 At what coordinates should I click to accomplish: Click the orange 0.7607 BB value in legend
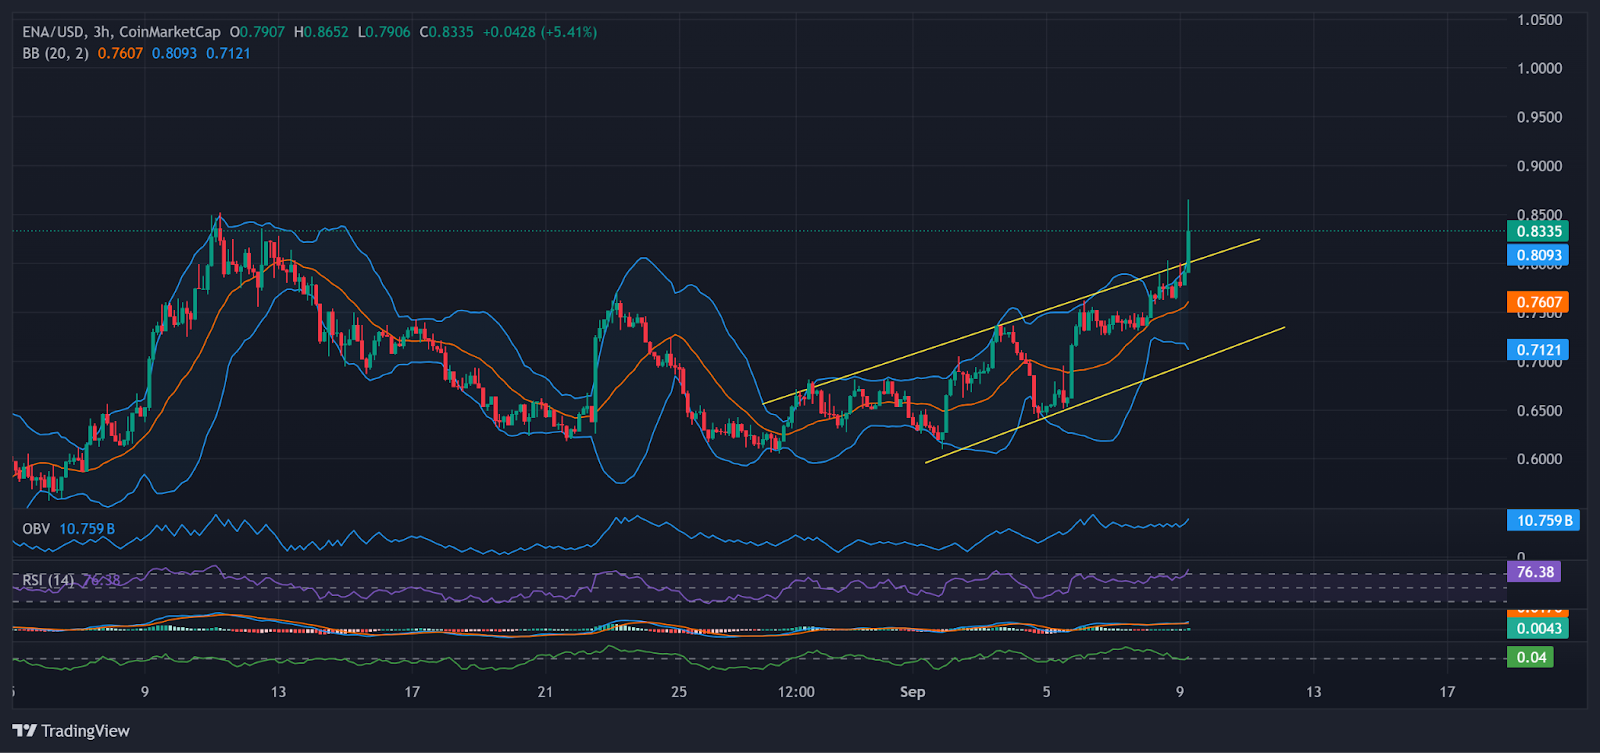pyautogui.click(x=120, y=53)
